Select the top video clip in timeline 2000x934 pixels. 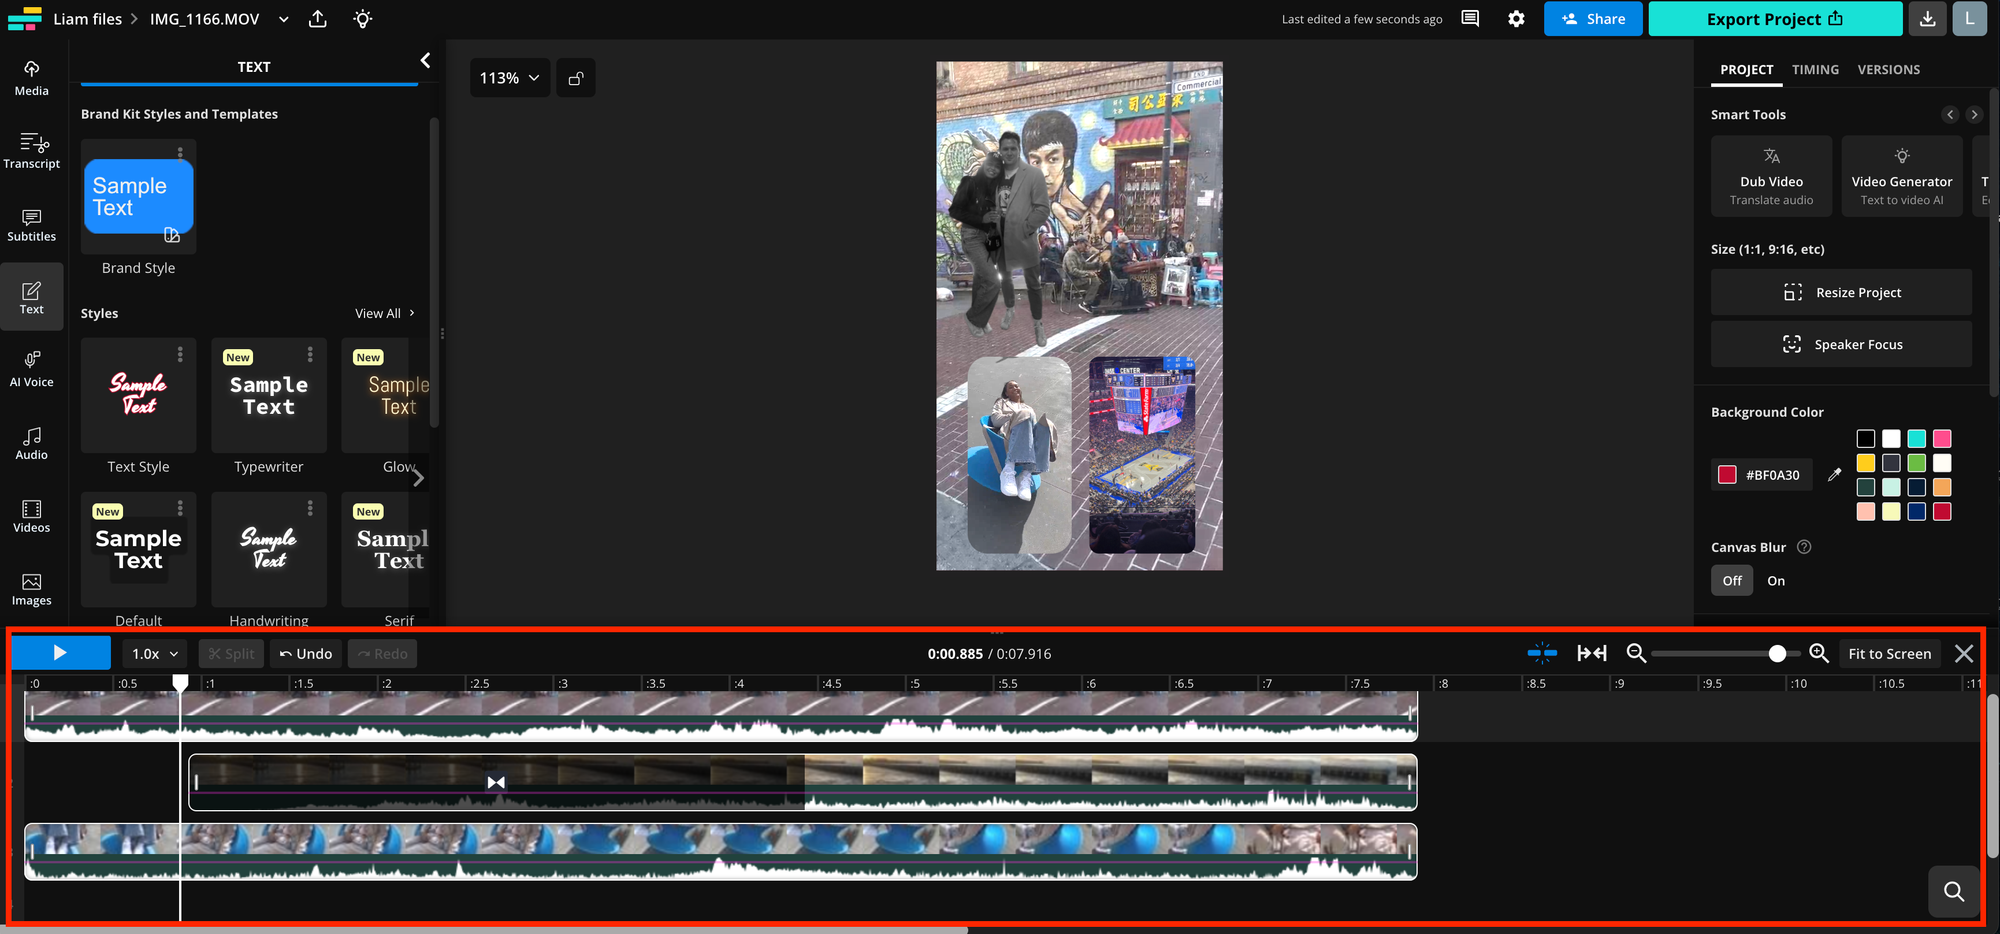[x=721, y=716]
